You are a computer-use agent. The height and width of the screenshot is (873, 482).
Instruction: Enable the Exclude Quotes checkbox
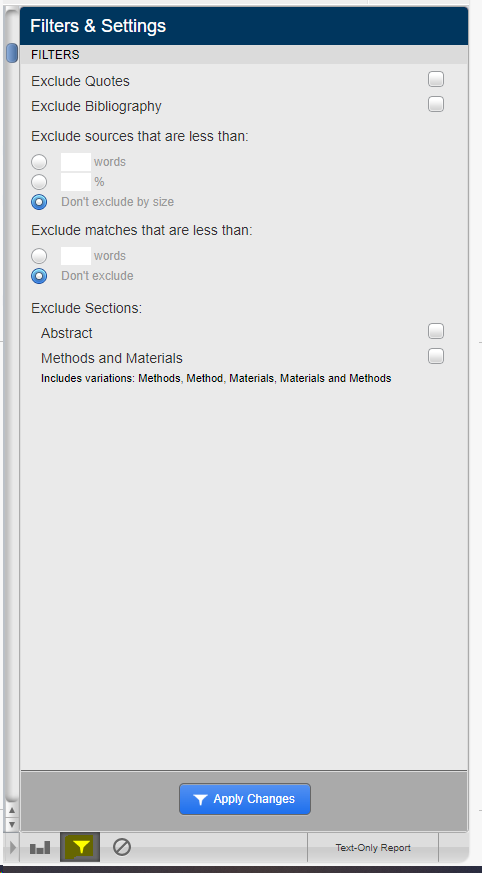point(436,79)
